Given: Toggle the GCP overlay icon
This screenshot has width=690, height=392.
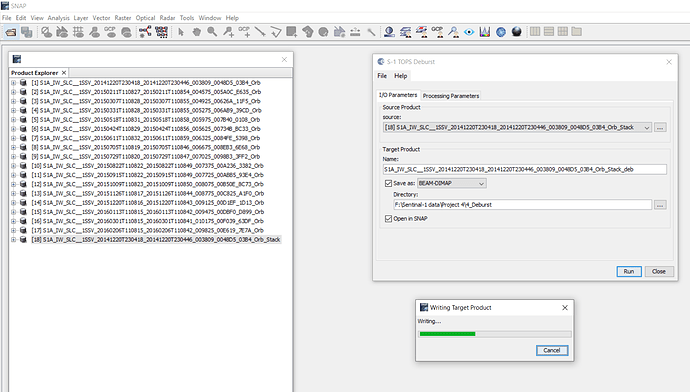Looking at the screenshot, I should (110, 32).
